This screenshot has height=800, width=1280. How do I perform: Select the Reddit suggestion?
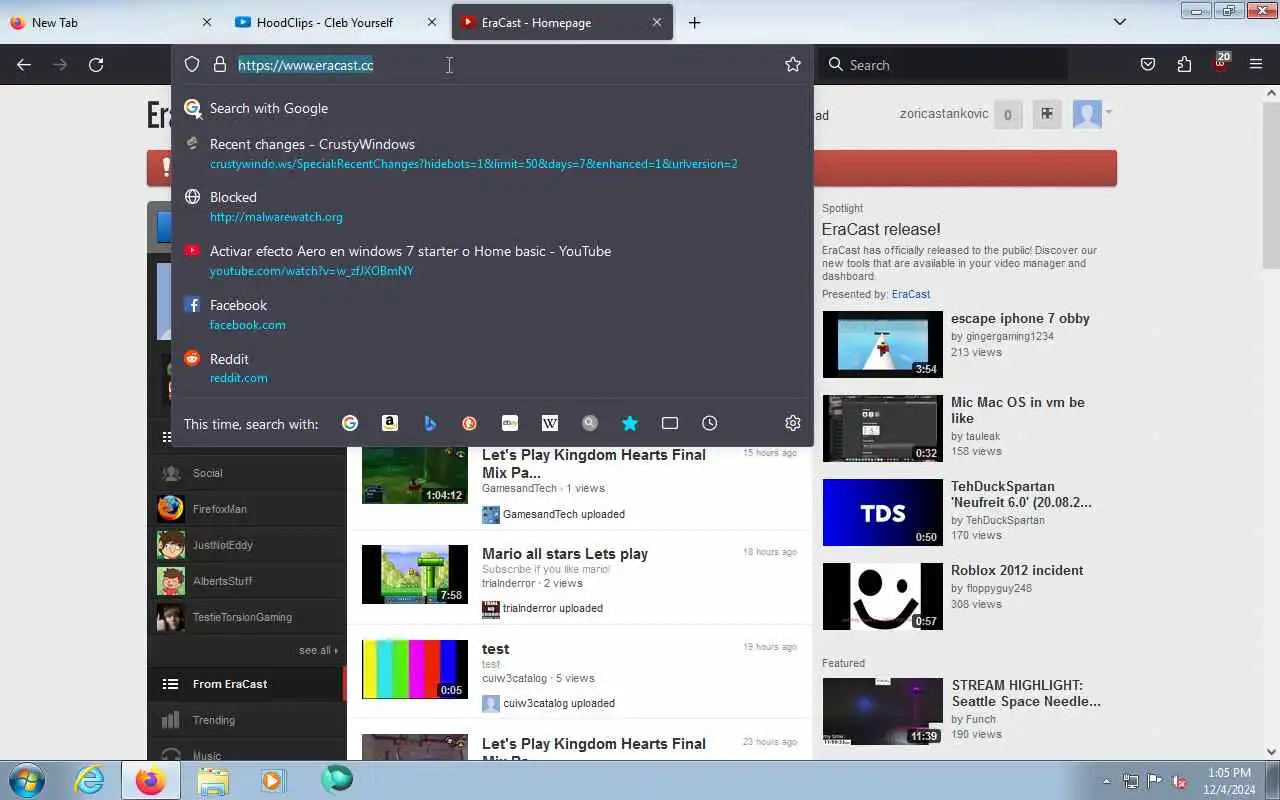(x=492, y=368)
